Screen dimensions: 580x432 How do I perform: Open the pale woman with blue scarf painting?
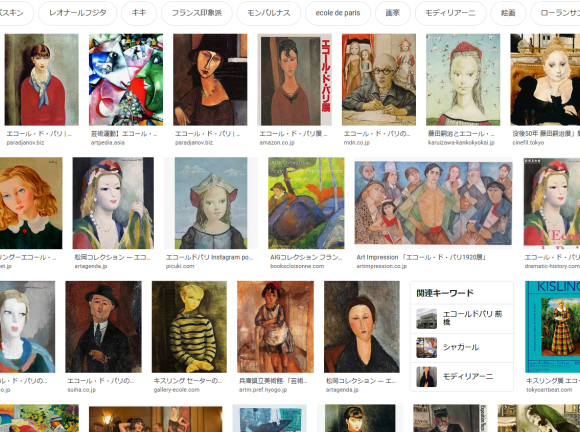27,327
